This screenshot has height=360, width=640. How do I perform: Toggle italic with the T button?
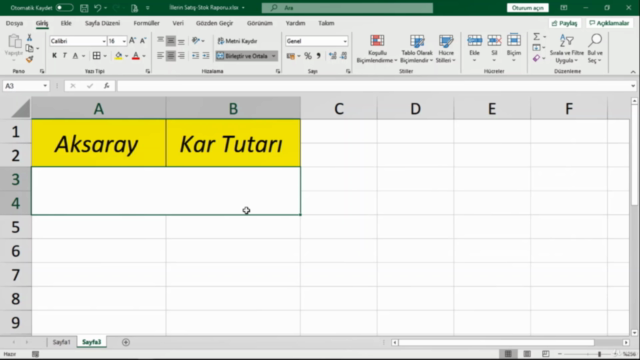(64, 56)
